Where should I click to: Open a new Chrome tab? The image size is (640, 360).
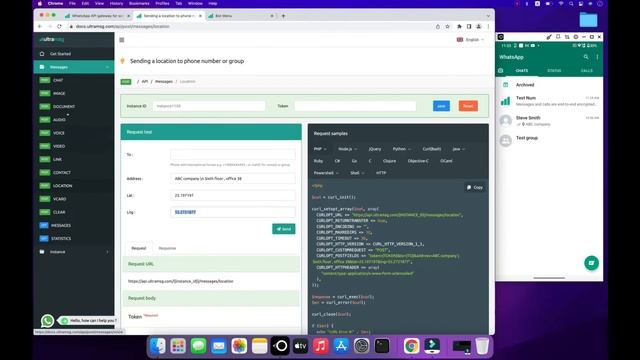coord(283,16)
